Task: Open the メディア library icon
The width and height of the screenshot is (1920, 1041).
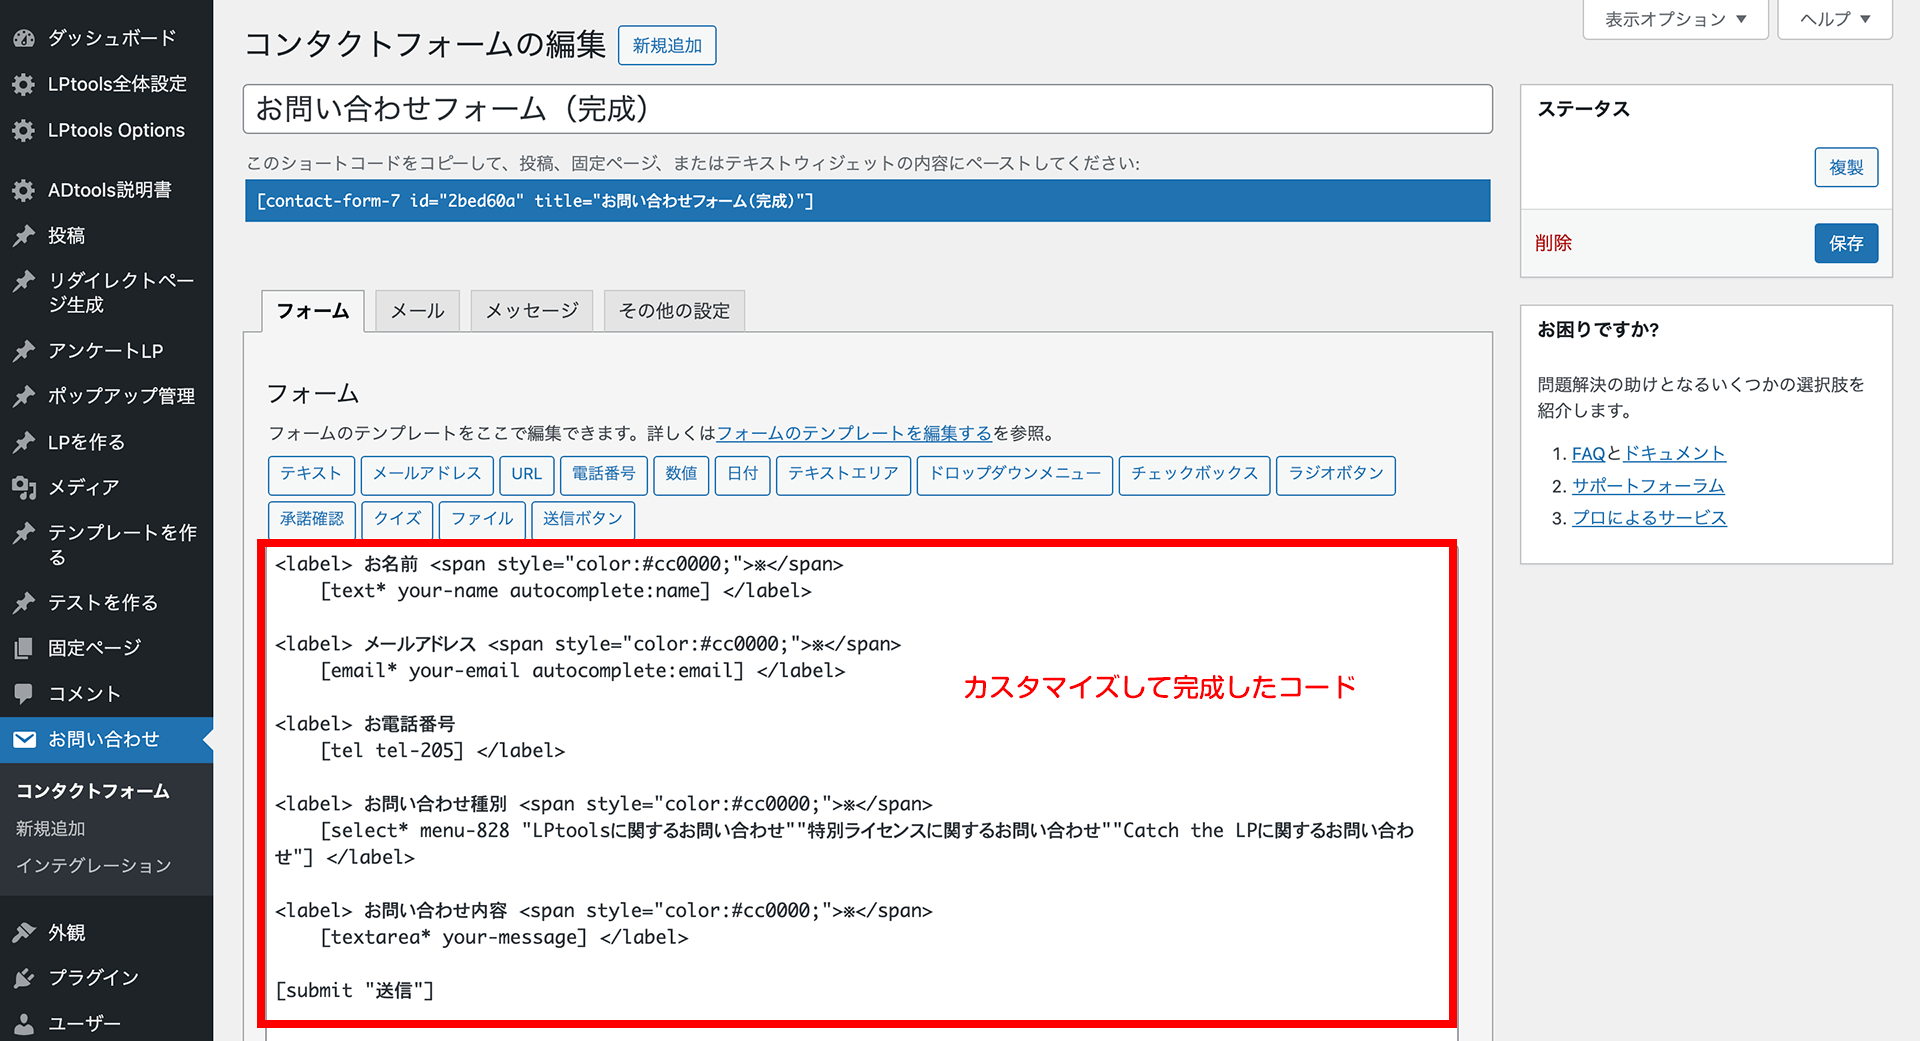Action: click(24, 487)
